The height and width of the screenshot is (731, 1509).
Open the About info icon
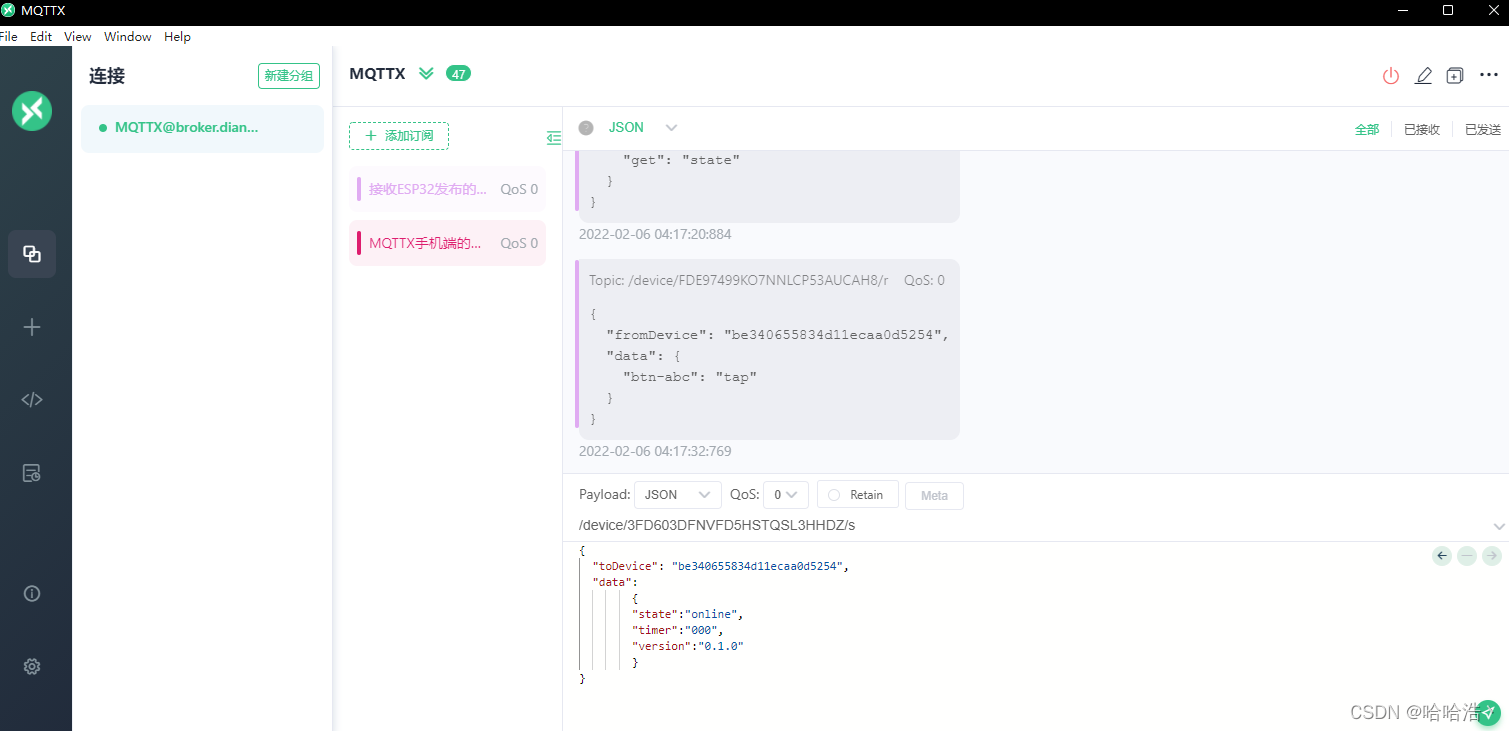(32, 593)
